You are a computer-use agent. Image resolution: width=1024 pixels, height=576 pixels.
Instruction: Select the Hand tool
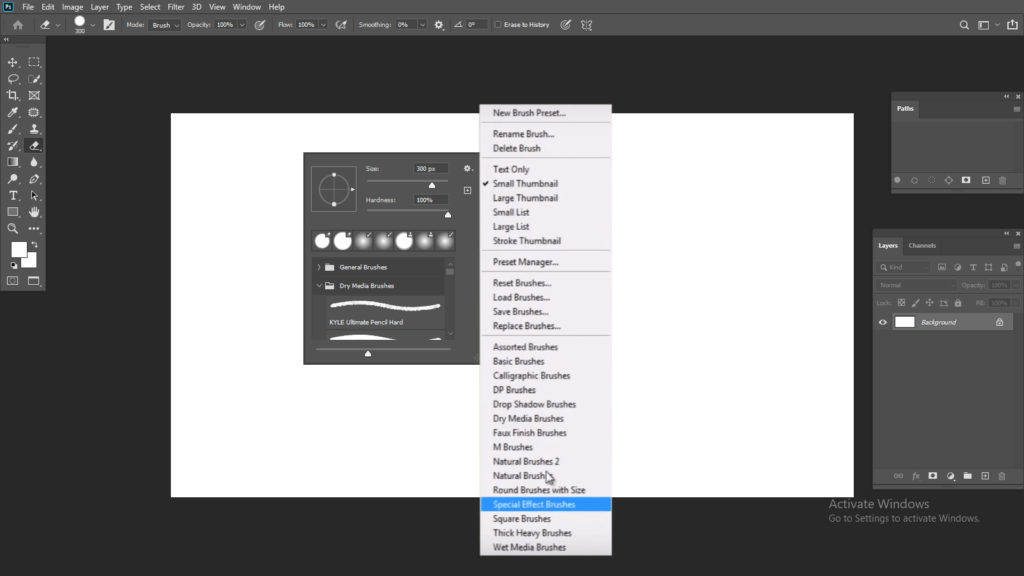[34, 212]
